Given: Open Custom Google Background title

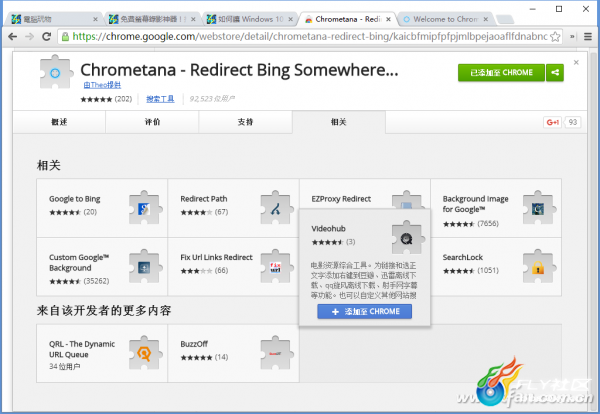Looking at the screenshot, I should coord(79,262).
